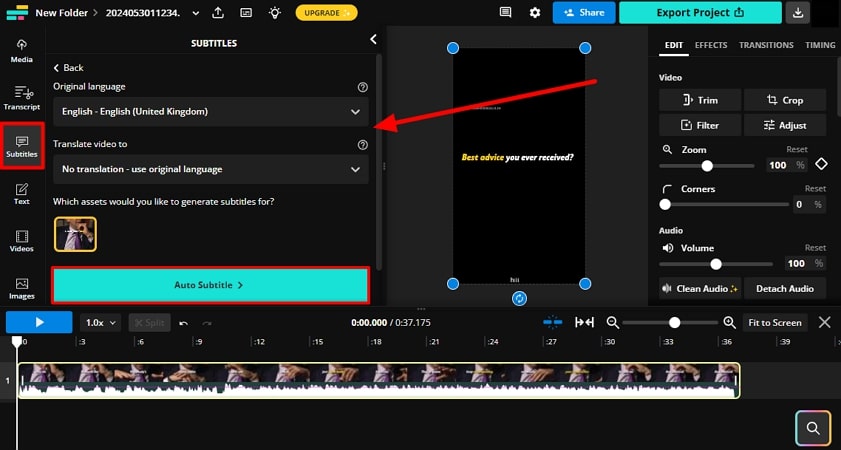841x450 pixels.
Task: Switch to the TRANSITIONS tab
Action: (766, 45)
